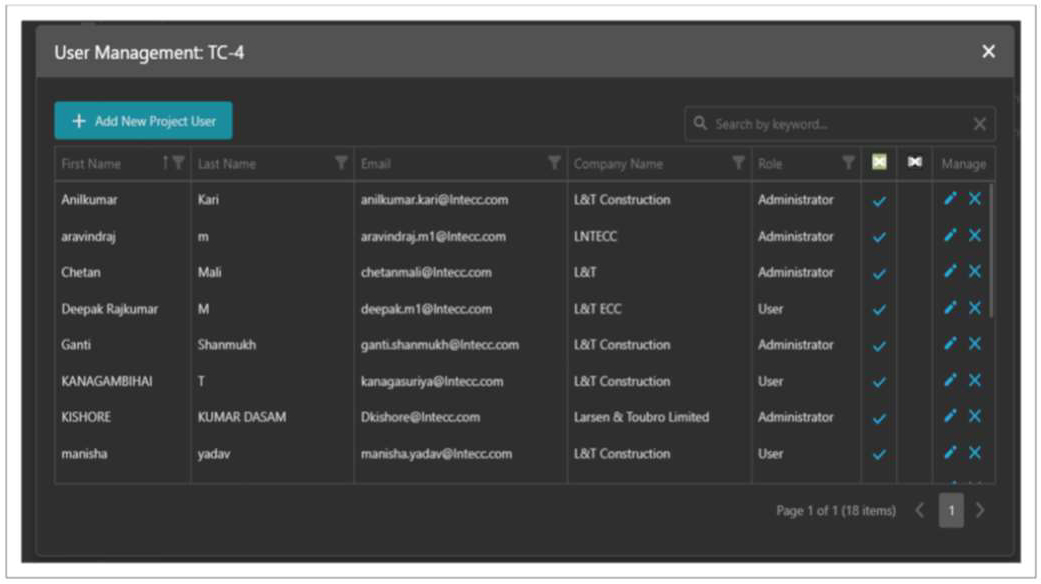Open the Email column filter
Screen dimensions: 1041x584
tap(554, 163)
